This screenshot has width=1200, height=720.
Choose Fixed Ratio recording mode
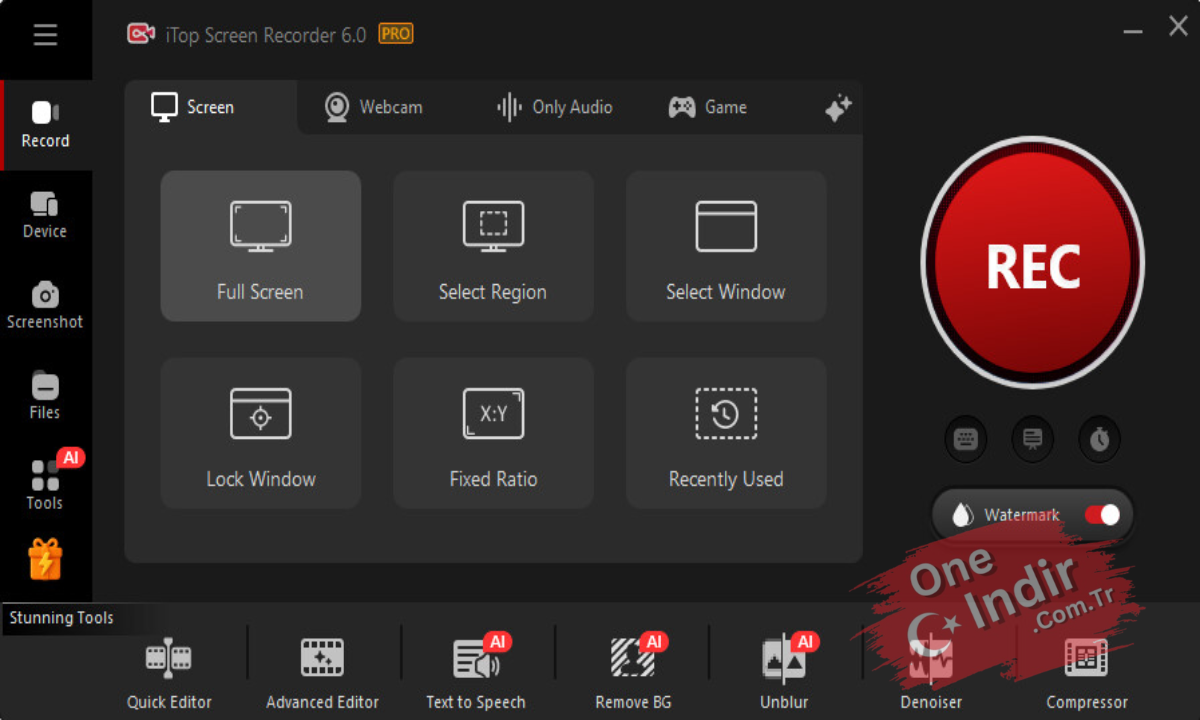tap(493, 433)
